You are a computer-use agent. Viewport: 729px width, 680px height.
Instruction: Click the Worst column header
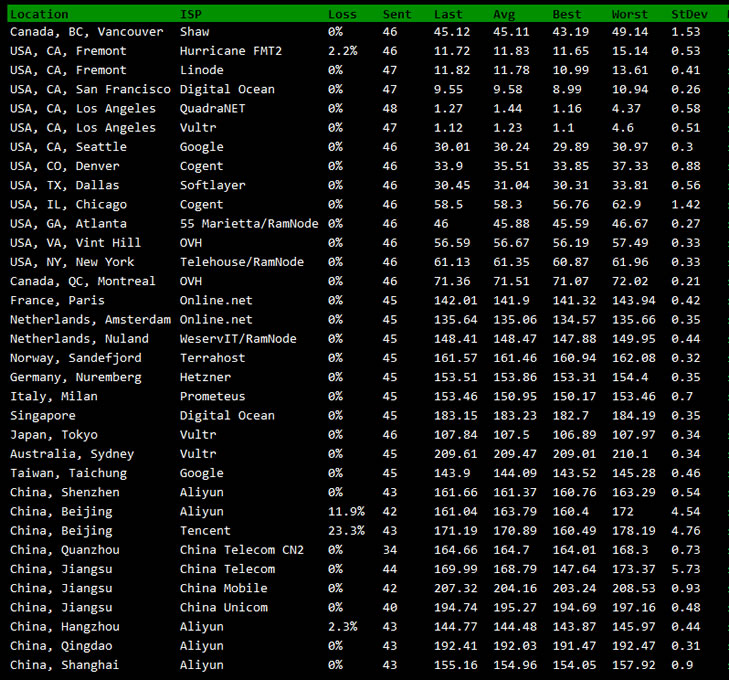(630, 14)
